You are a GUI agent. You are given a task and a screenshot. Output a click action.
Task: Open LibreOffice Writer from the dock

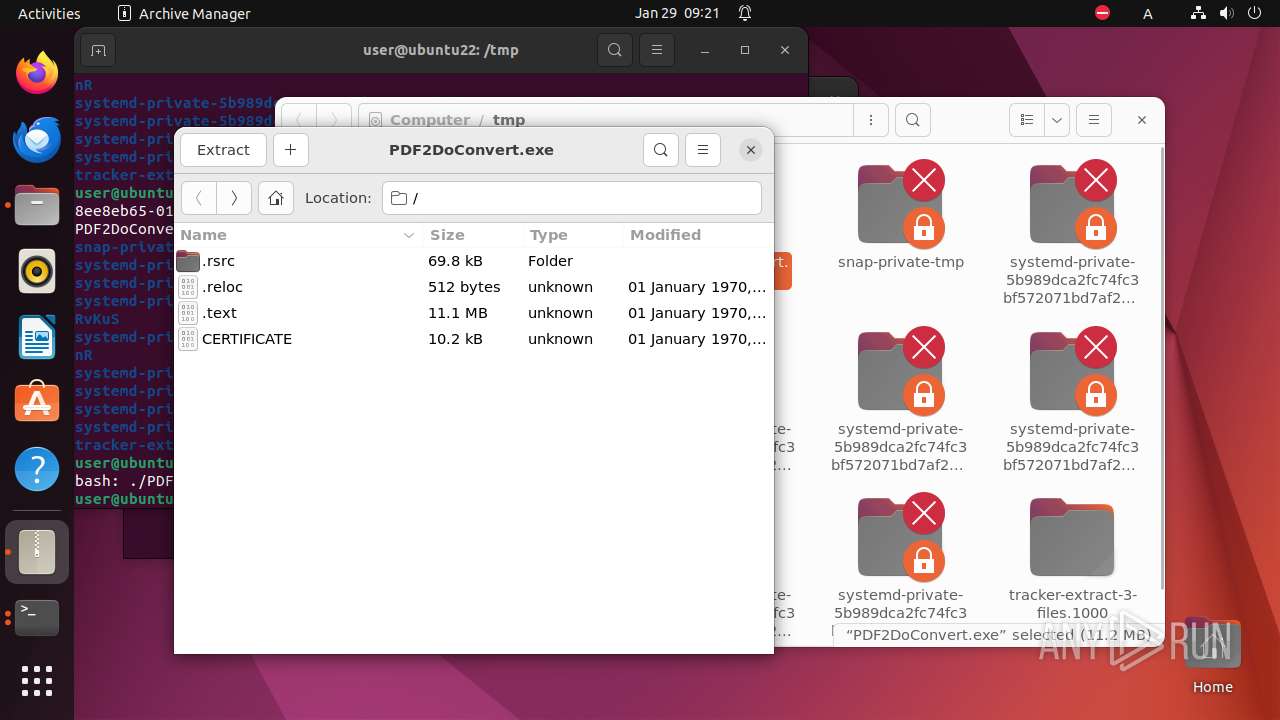(37, 337)
